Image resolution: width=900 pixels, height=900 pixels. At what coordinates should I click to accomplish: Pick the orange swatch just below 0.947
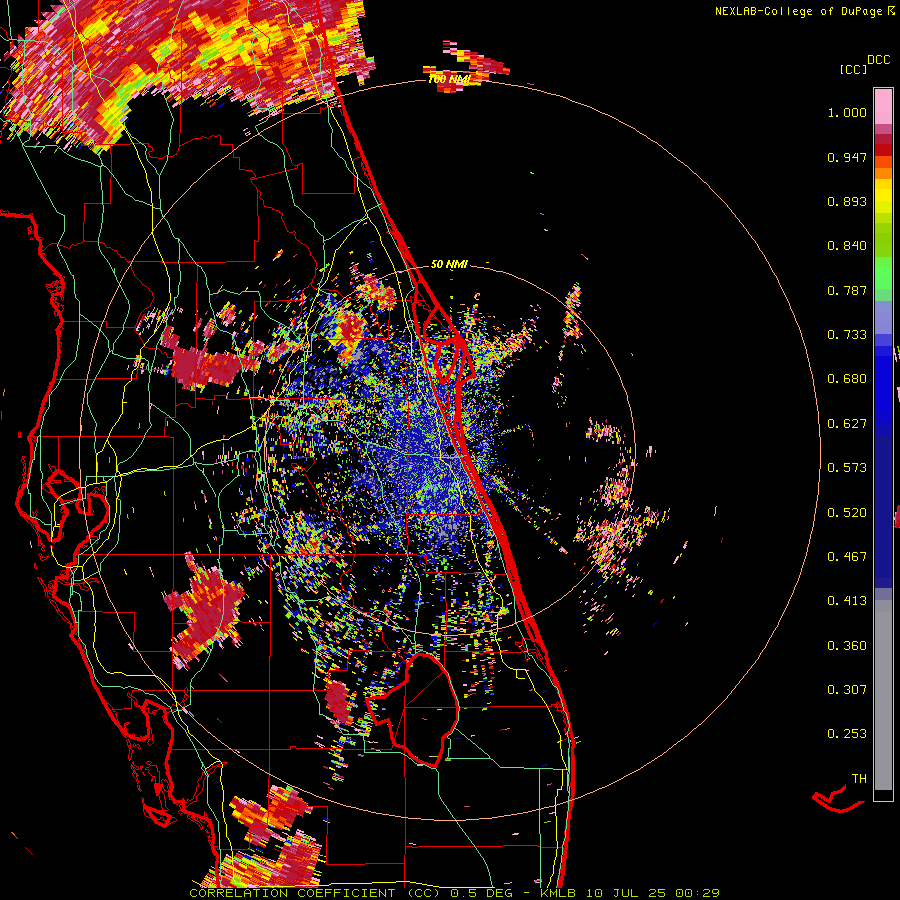(x=883, y=162)
